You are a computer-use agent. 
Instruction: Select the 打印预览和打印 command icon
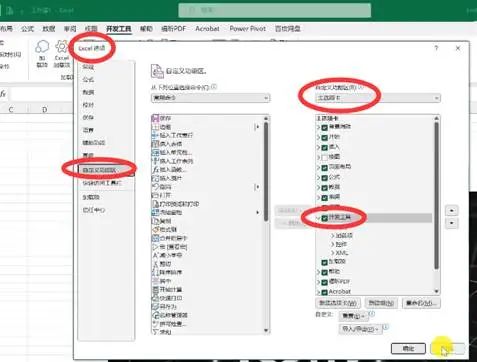click(155, 204)
